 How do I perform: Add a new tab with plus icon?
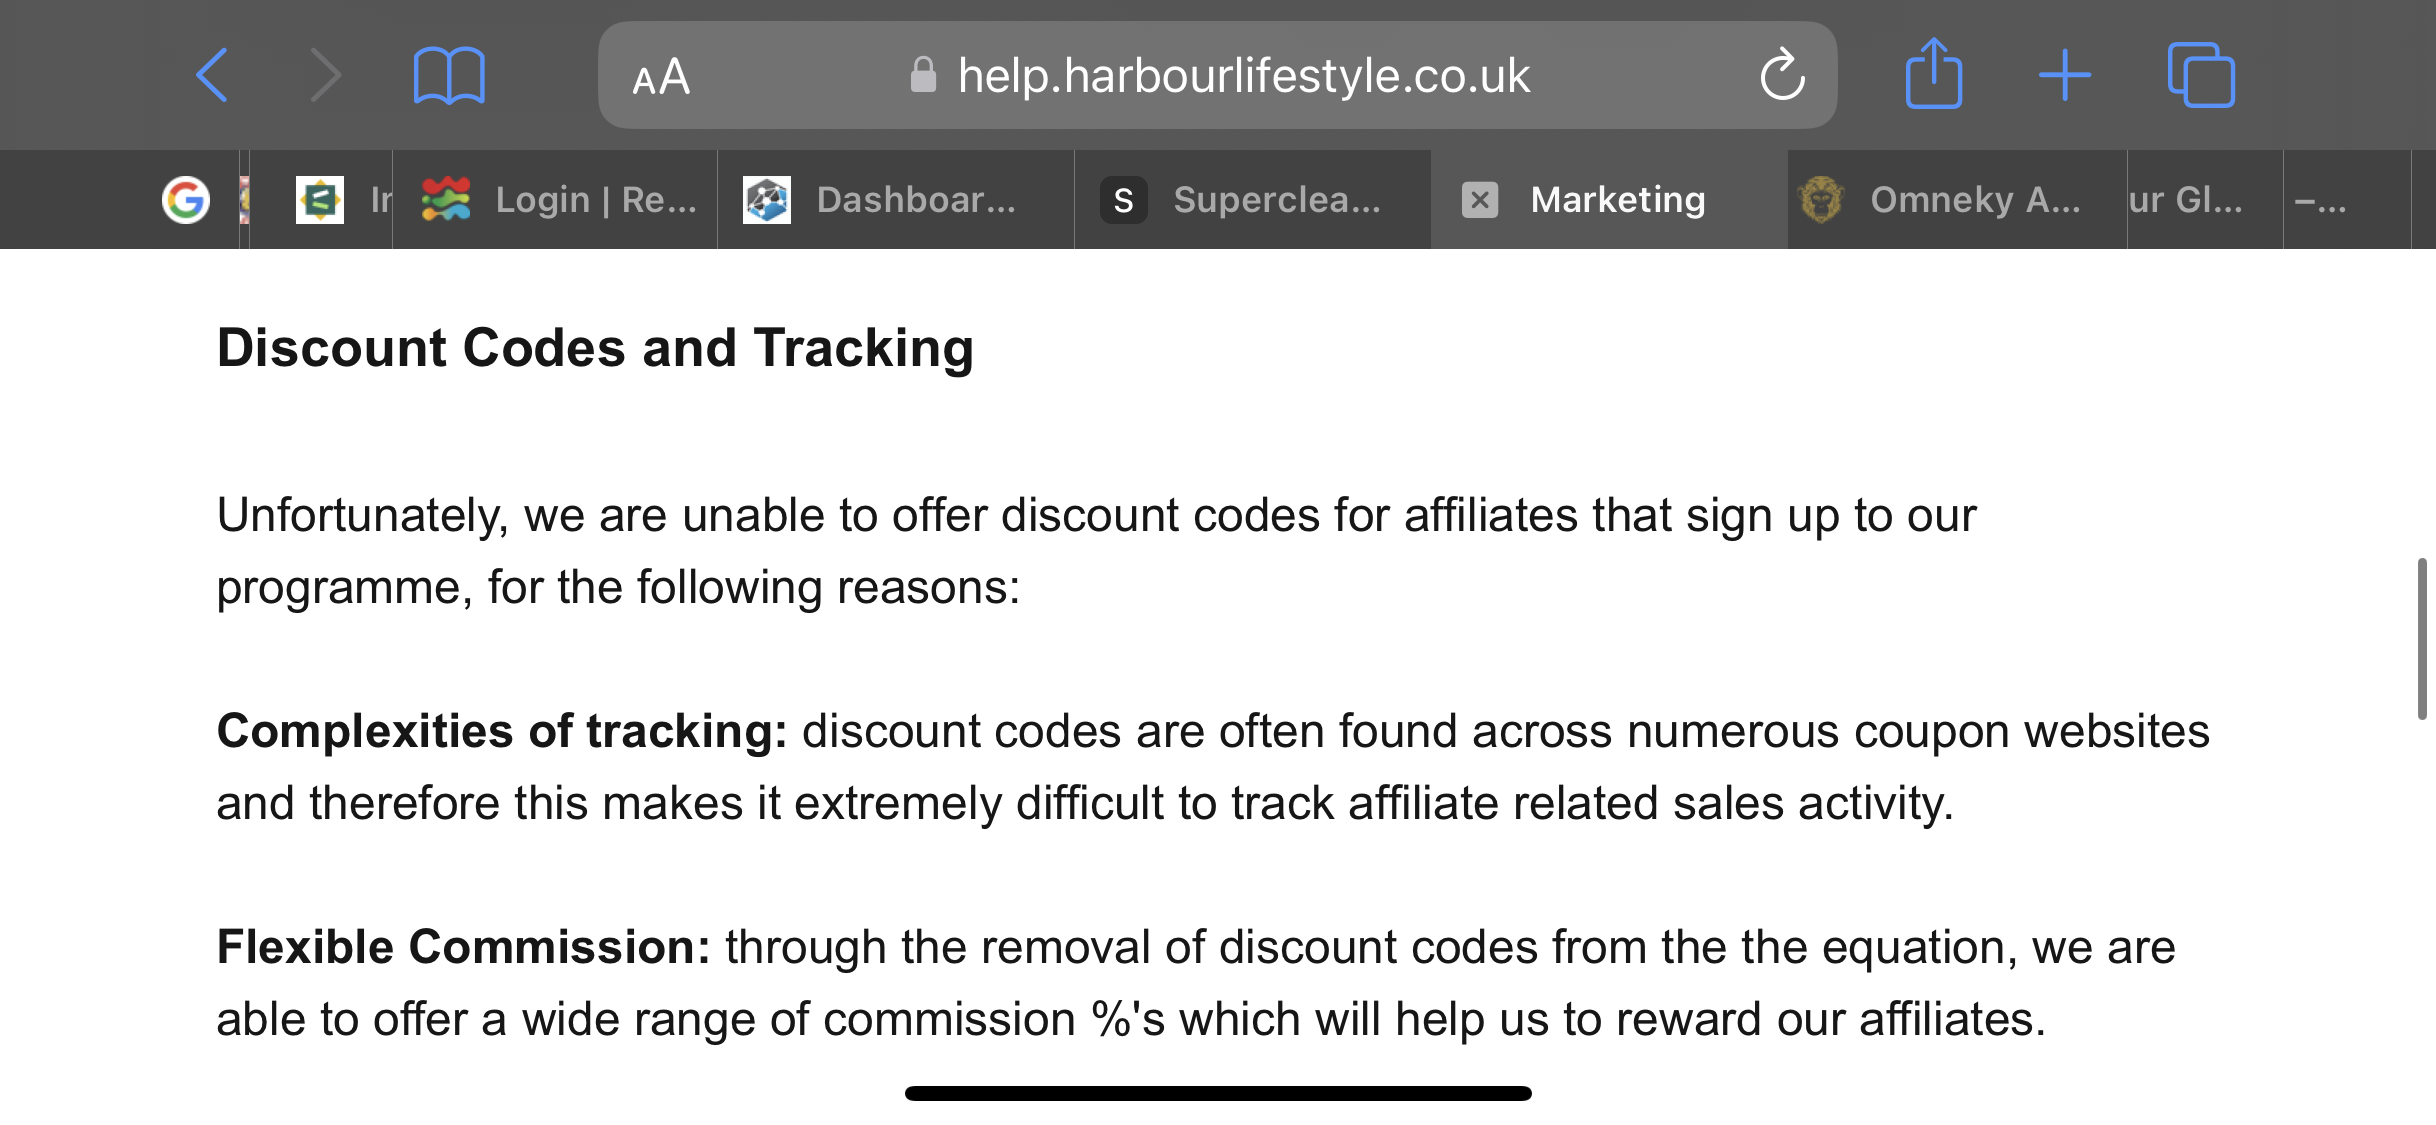coord(2065,75)
